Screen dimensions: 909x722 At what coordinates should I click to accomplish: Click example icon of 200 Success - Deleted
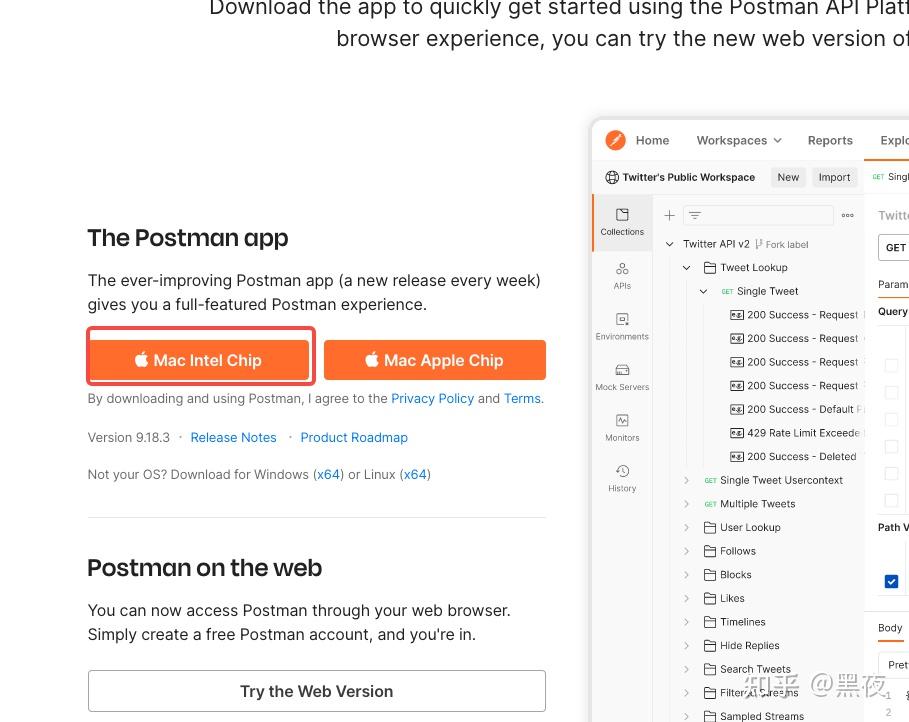click(736, 456)
